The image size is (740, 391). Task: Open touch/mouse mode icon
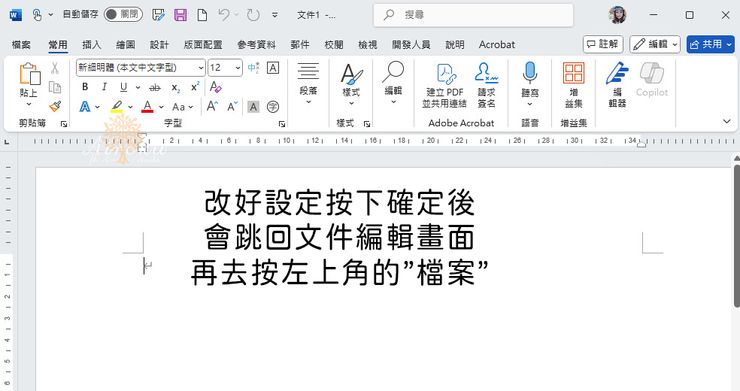[x=37, y=15]
